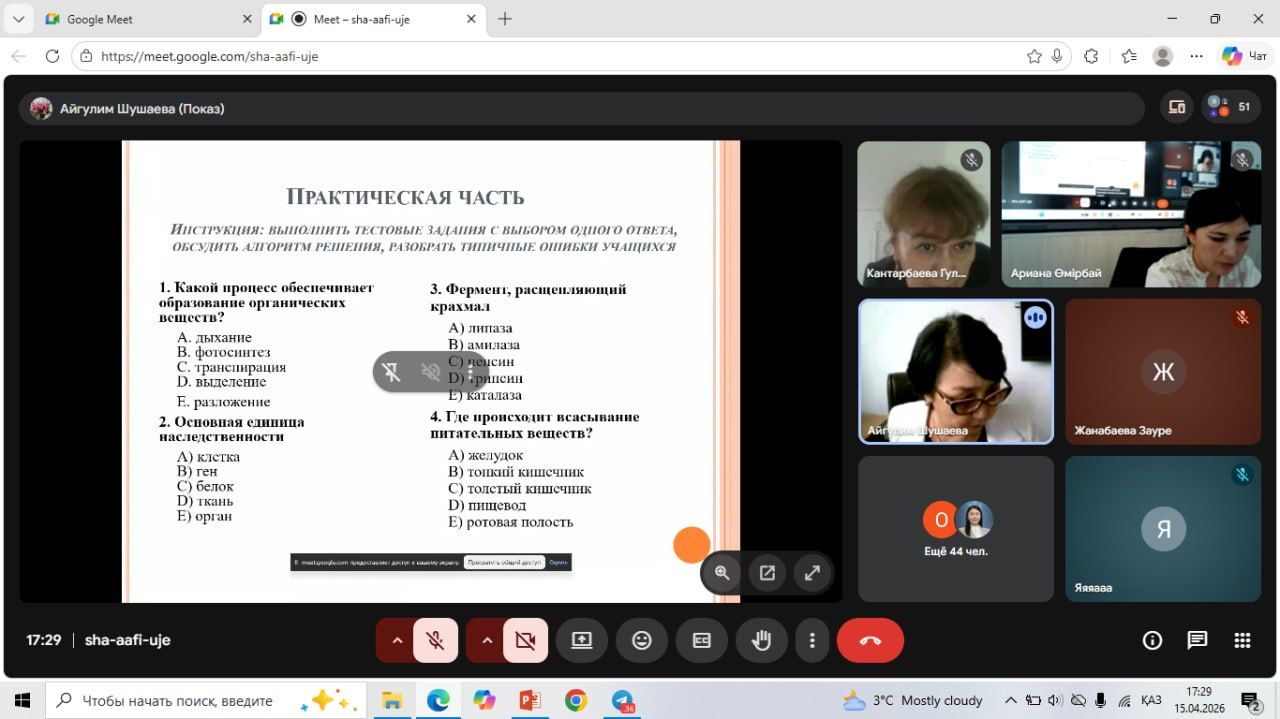The height and width of the screenshot is (719, 1280).
Task: Click the zoom magnifier on presentation
Action: [722, 573]
